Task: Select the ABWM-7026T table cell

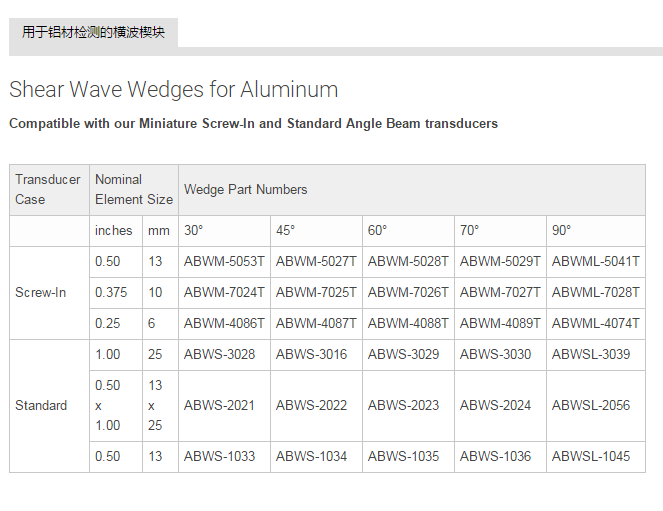Action: click(x=408, y=293)
